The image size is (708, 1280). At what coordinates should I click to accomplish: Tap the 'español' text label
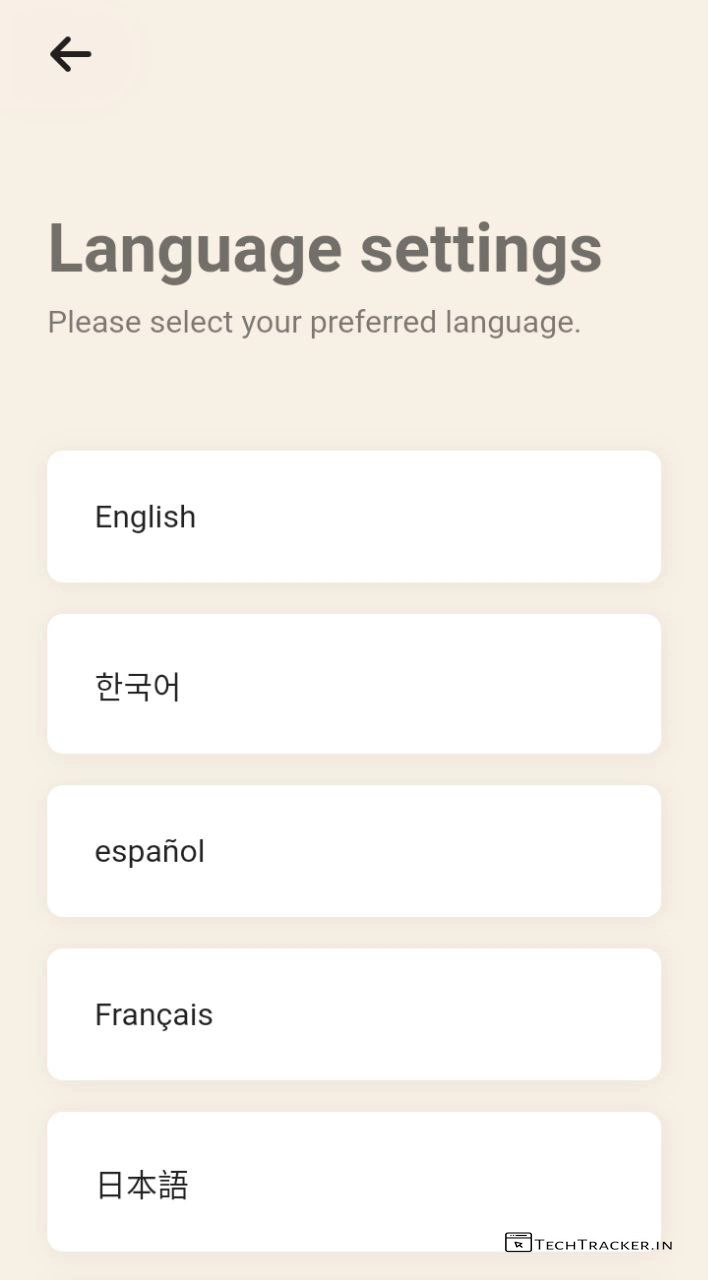pos(149,852)
